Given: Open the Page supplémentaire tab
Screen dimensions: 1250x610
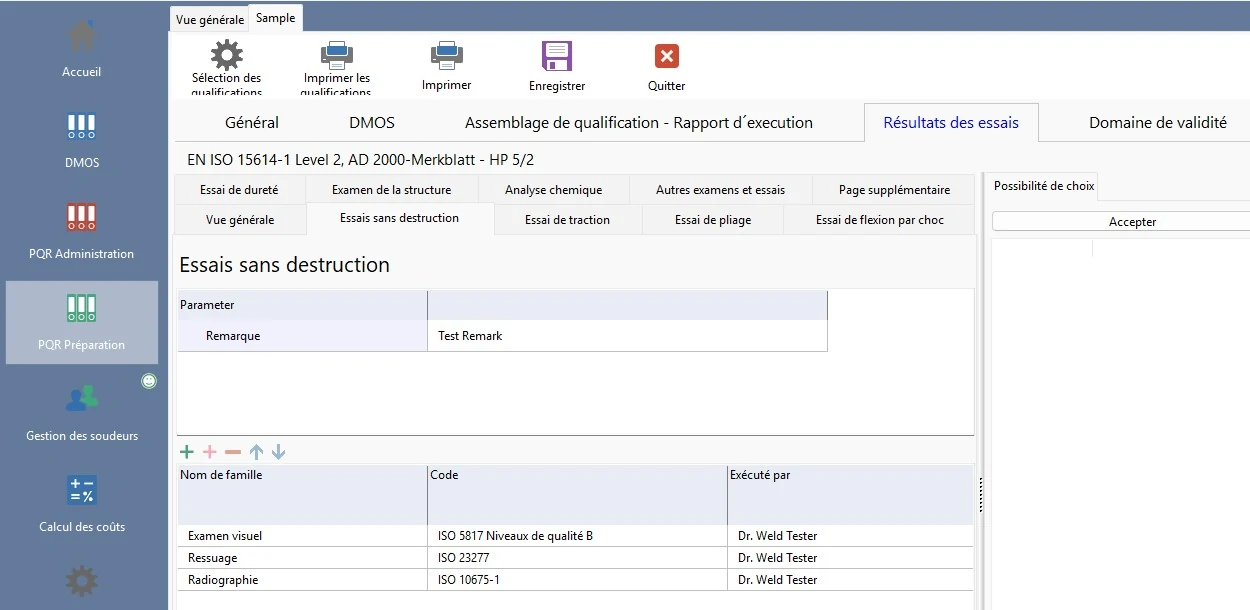Looking at the screenshot, I should point(894,189).
